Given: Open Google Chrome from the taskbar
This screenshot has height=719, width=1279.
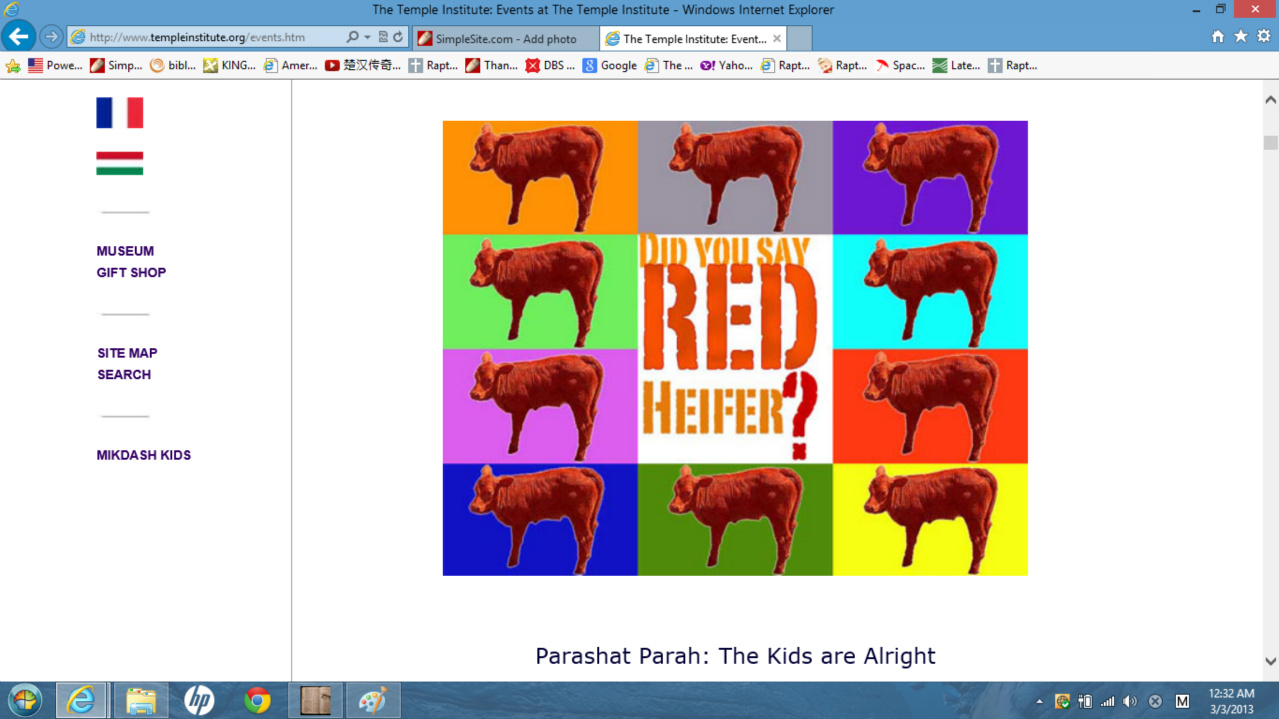Looking at the screenshot, I should click(257, 700).
